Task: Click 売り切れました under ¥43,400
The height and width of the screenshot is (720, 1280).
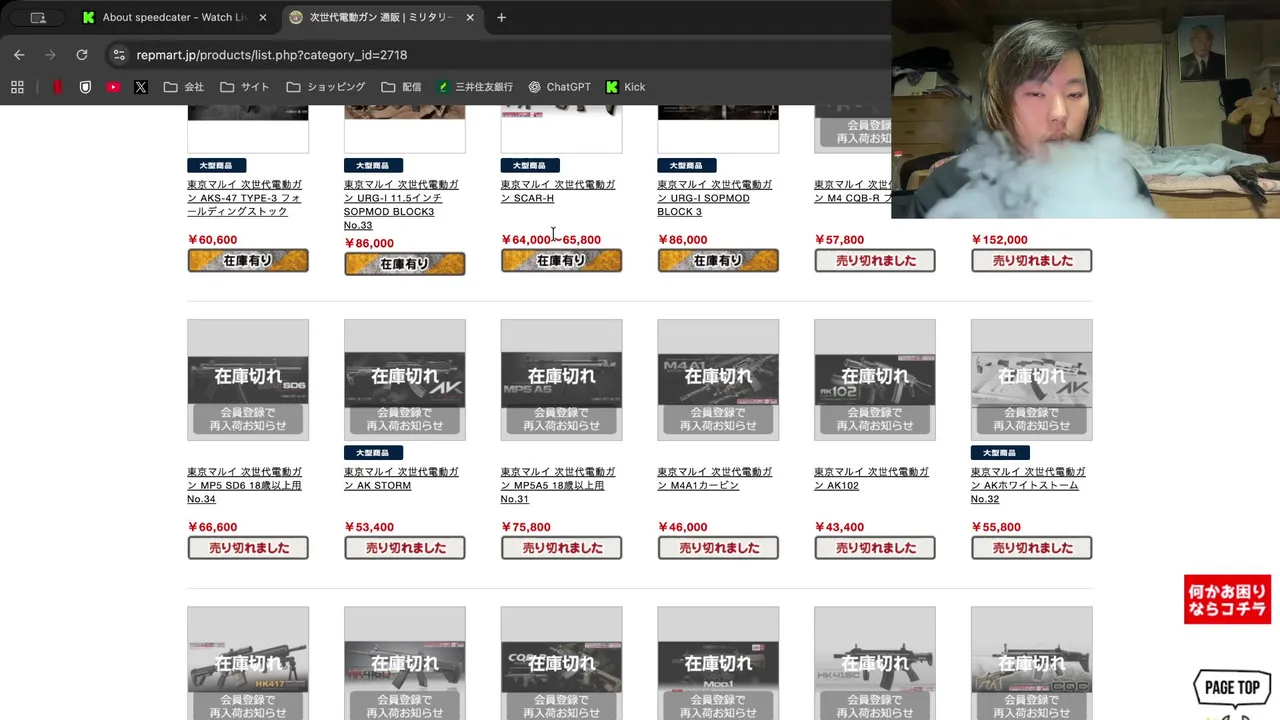Action: pyautogui.click(x=875, y=548)
